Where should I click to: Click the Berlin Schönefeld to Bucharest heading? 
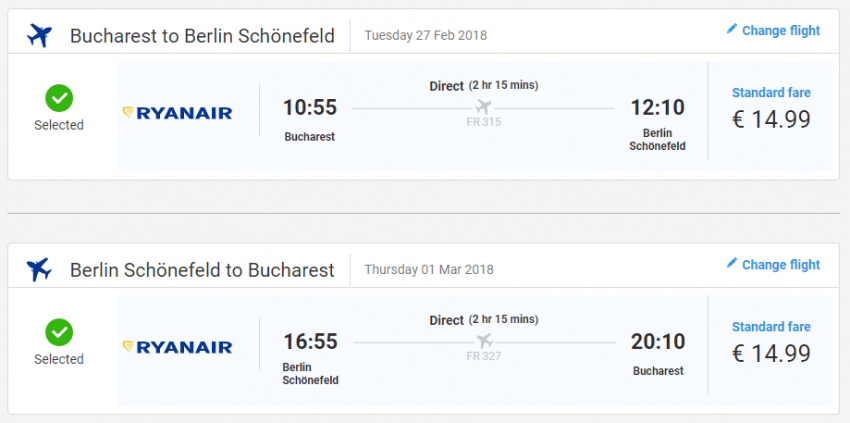[202, 270]
